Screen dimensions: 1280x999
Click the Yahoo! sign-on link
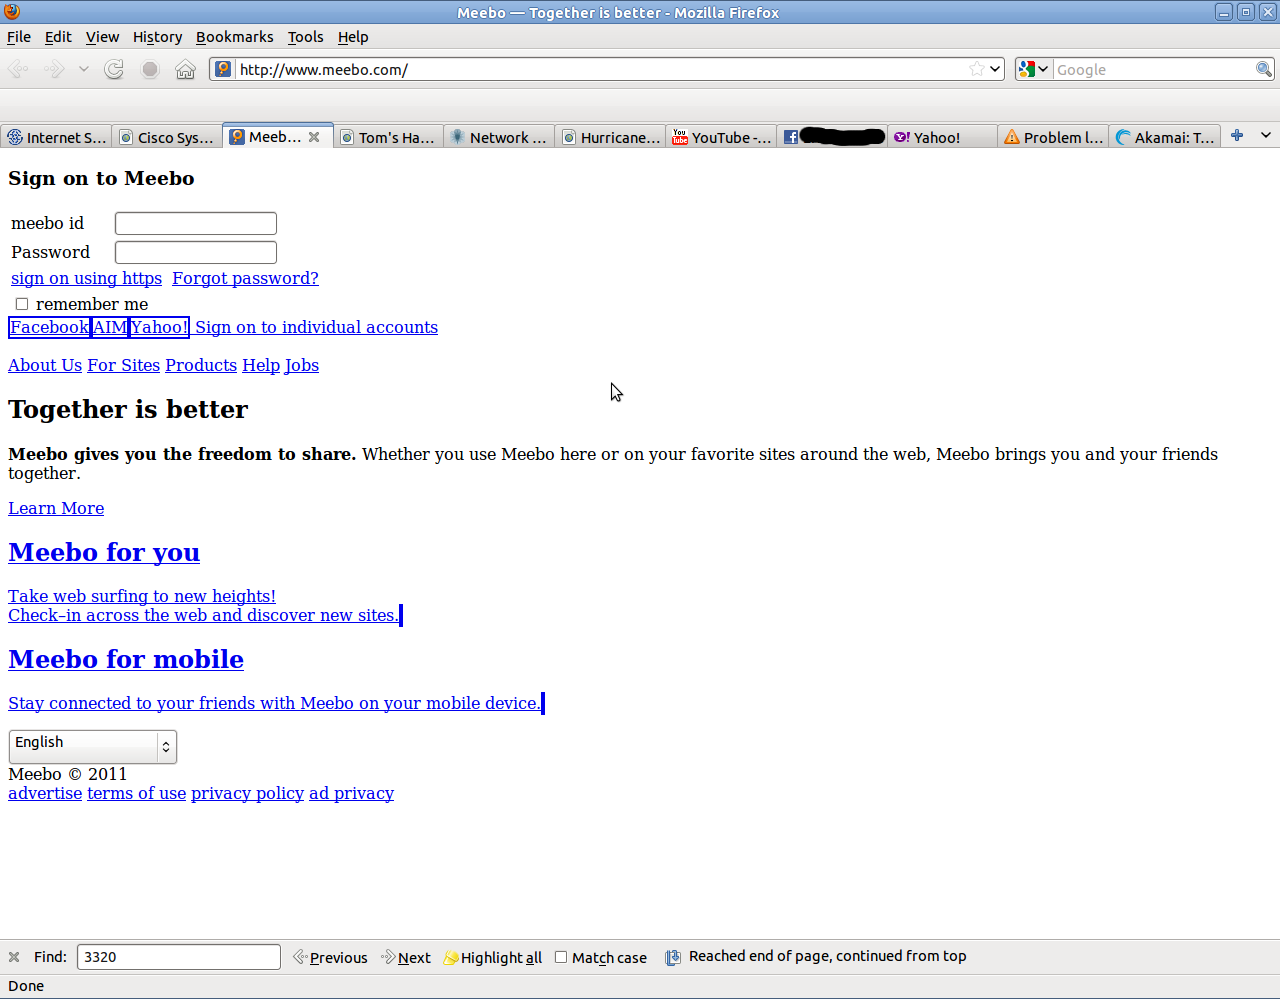pyautogui.click(x=159, y=327)
